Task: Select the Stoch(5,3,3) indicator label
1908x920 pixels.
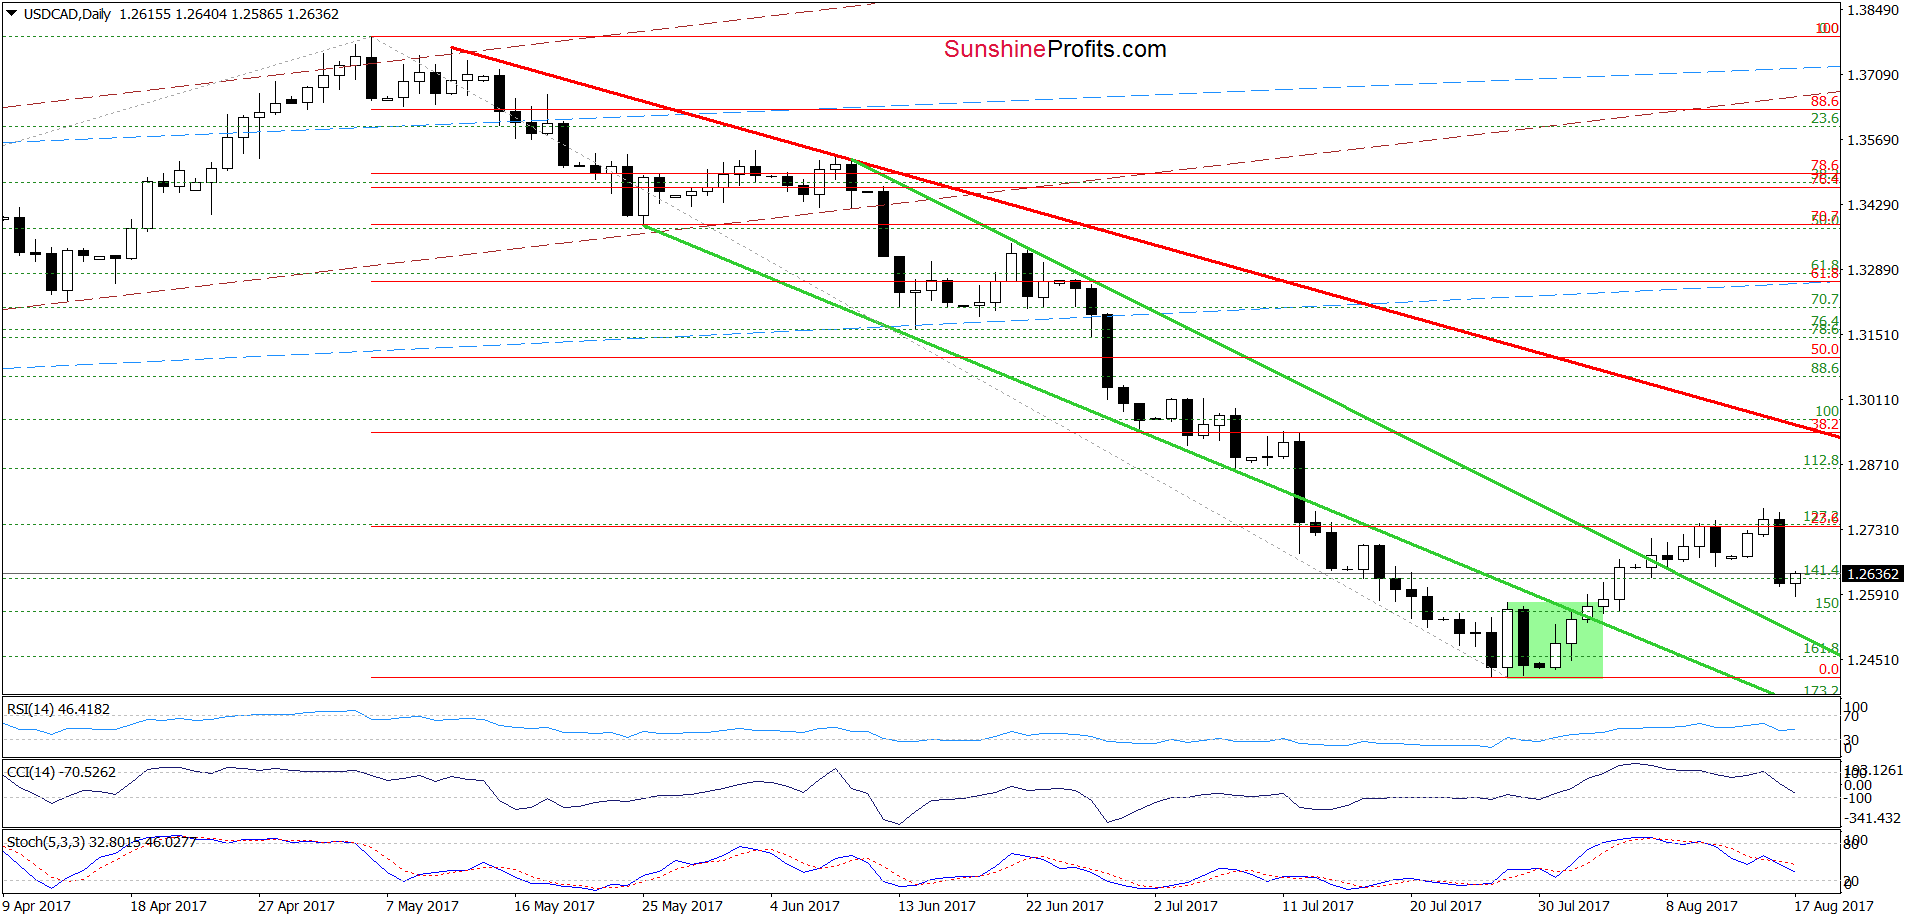Action: (102, 842)
